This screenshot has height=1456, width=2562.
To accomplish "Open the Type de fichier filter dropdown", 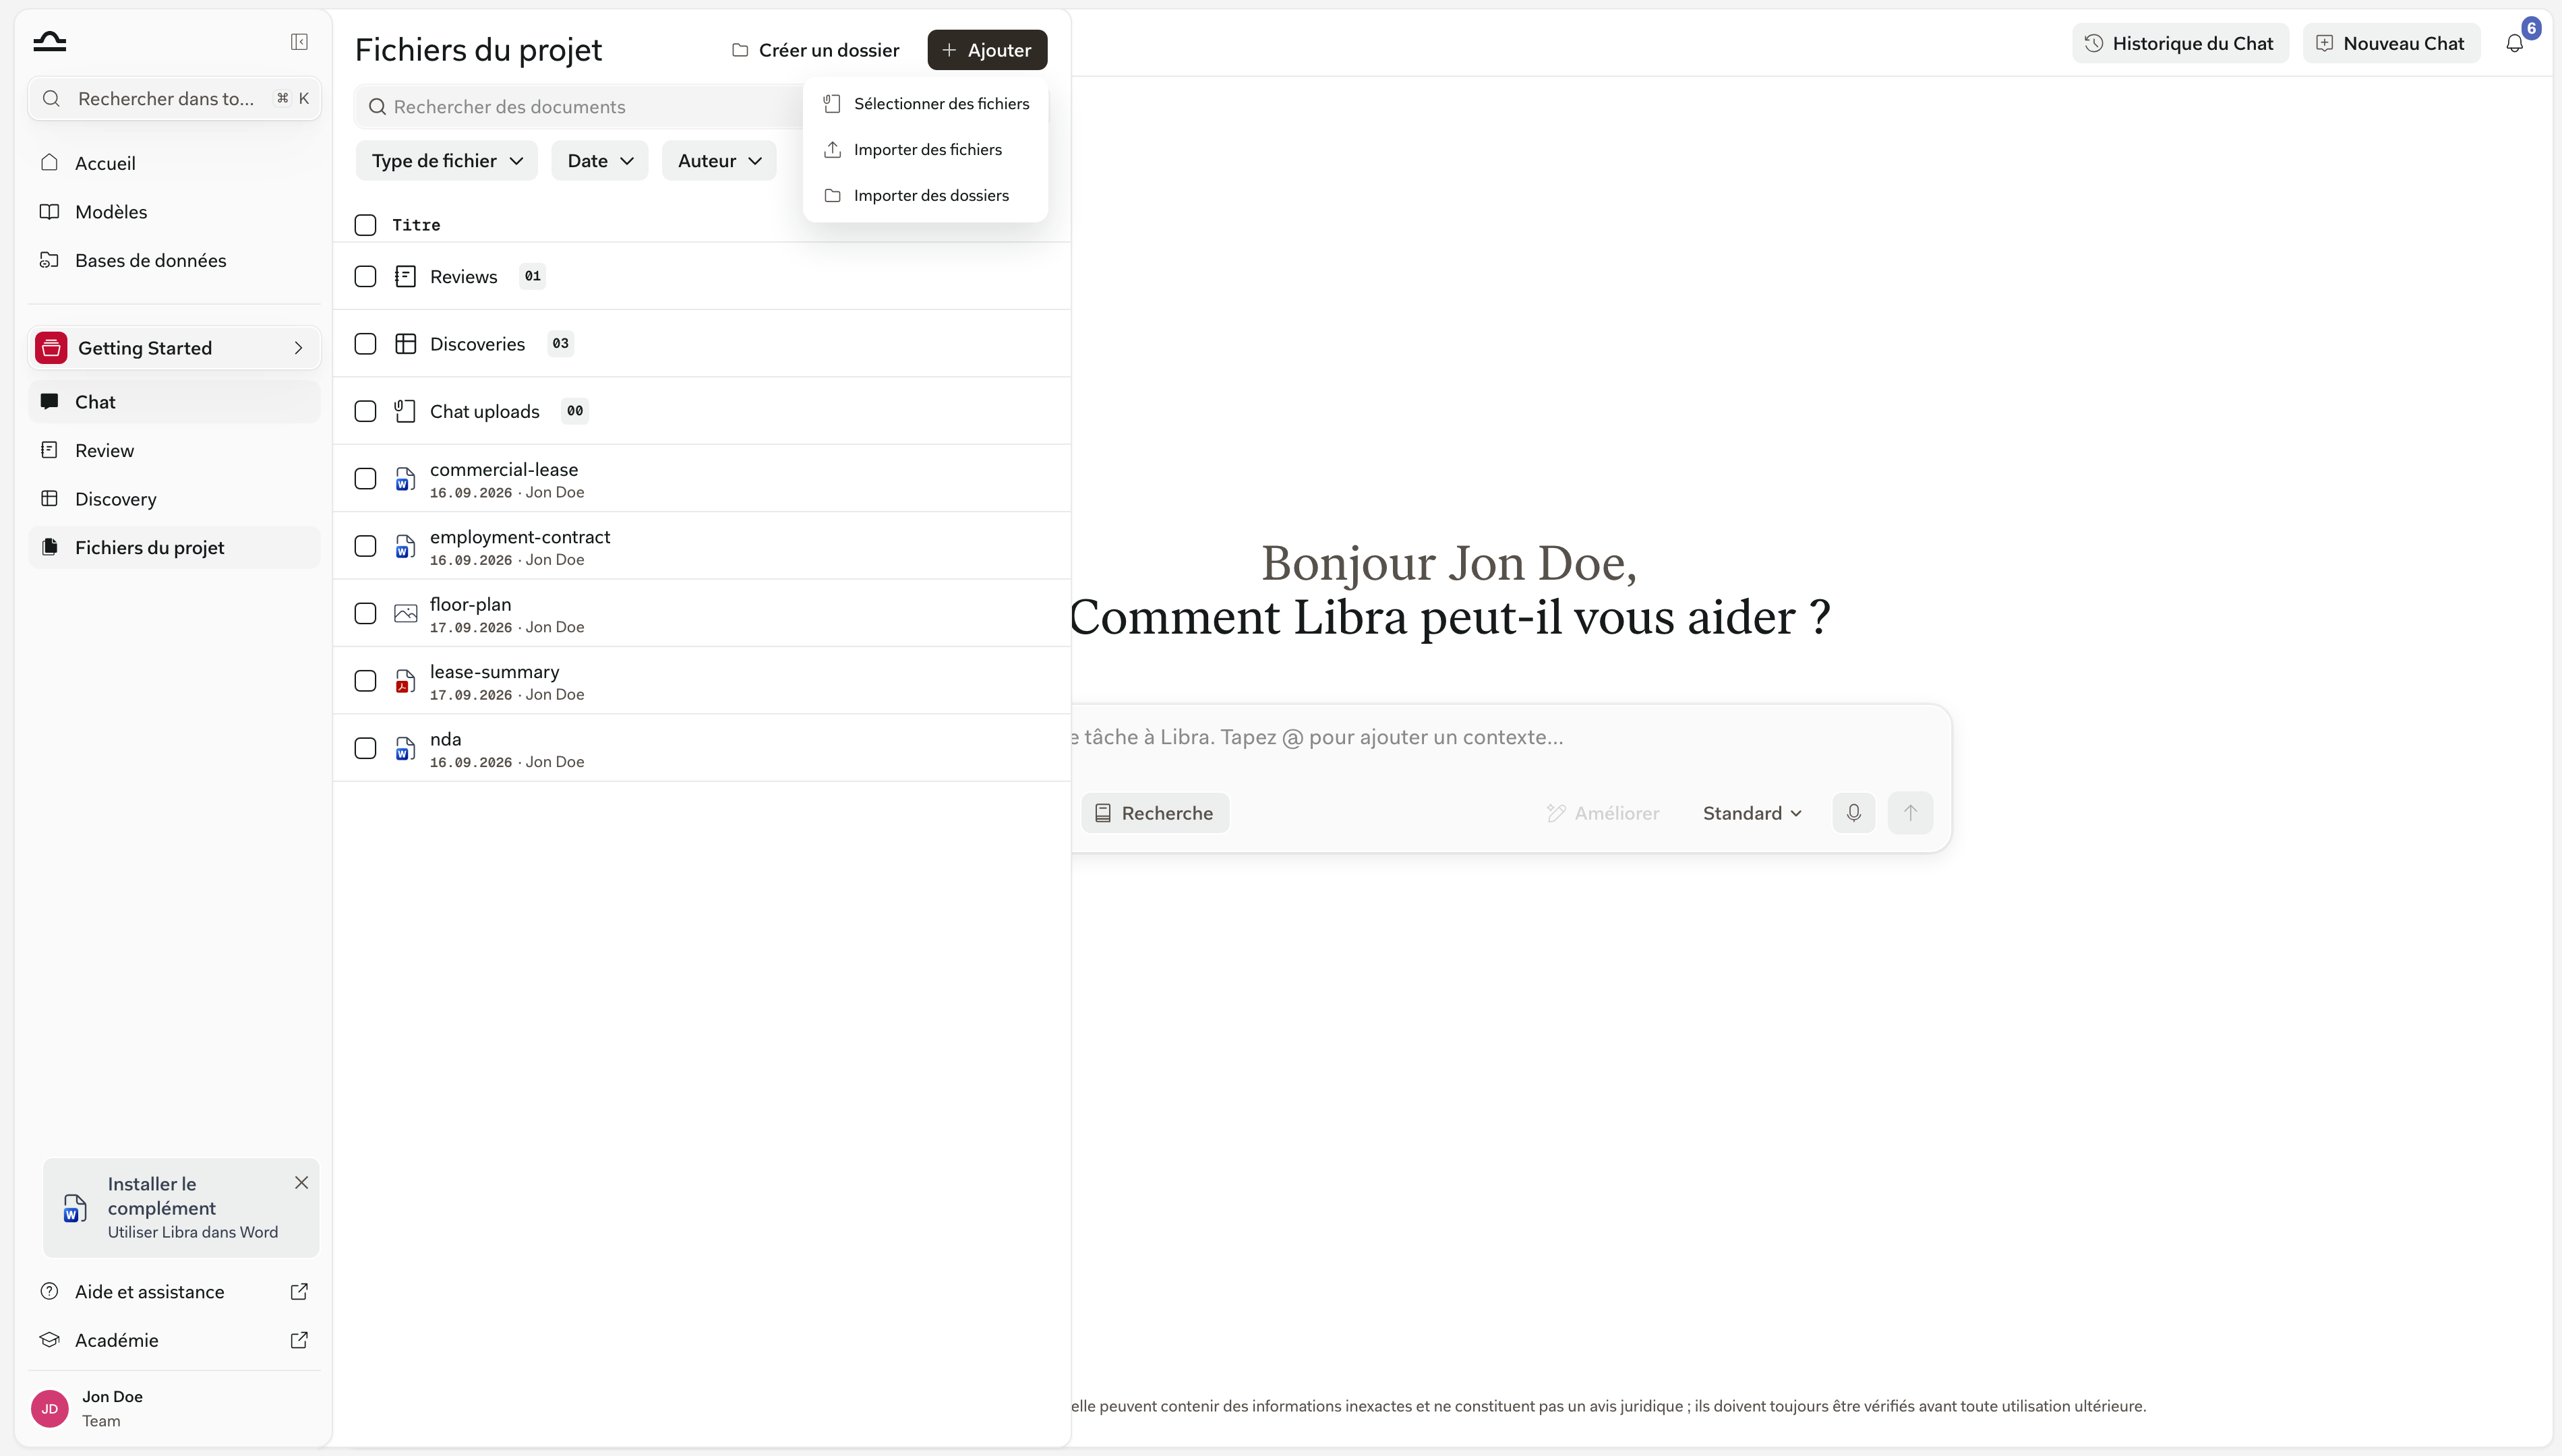I will tap(447, 161).
